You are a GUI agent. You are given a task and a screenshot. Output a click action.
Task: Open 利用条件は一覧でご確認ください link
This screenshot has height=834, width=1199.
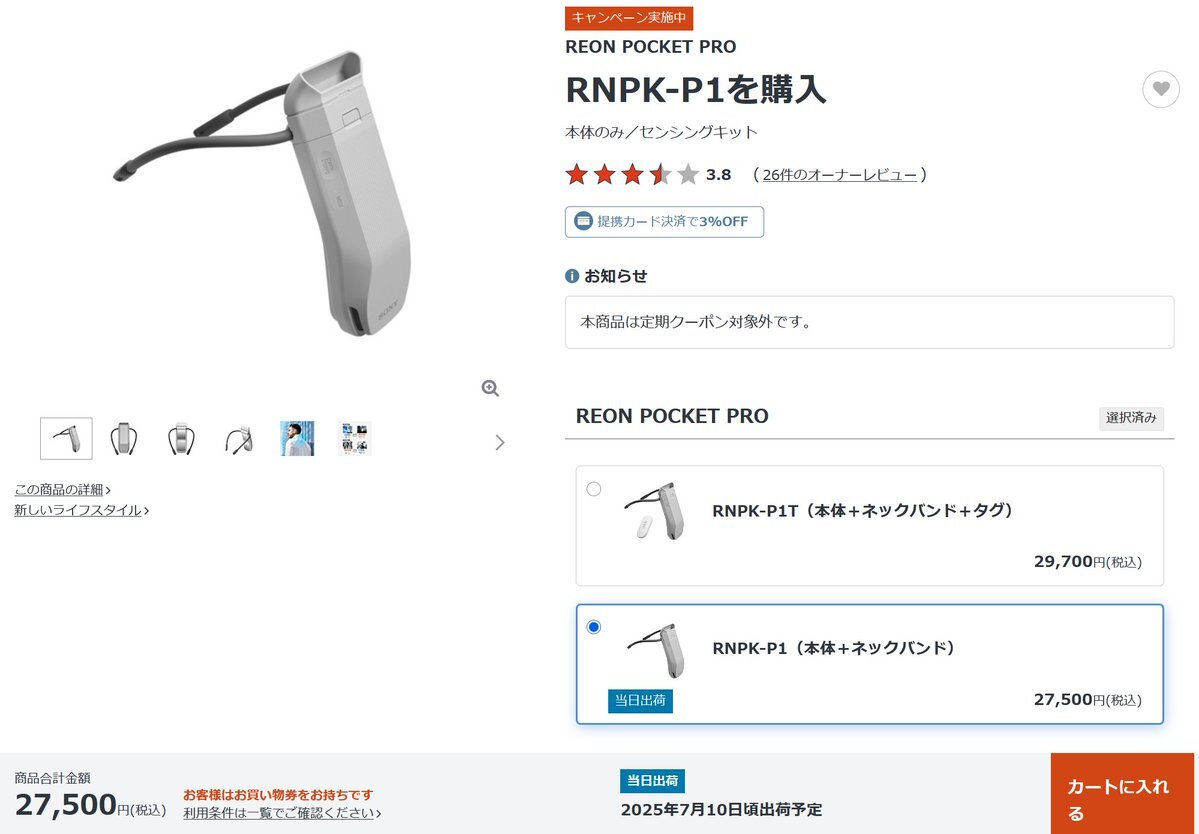click(x=282, y=813)
